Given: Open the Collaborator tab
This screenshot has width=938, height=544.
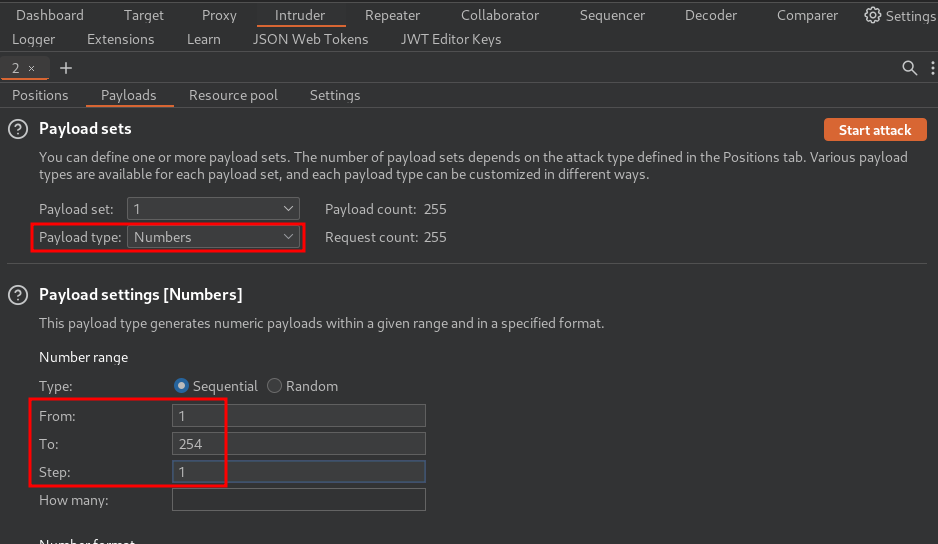Looking at the screenshot, I should (x=500, y=15).
